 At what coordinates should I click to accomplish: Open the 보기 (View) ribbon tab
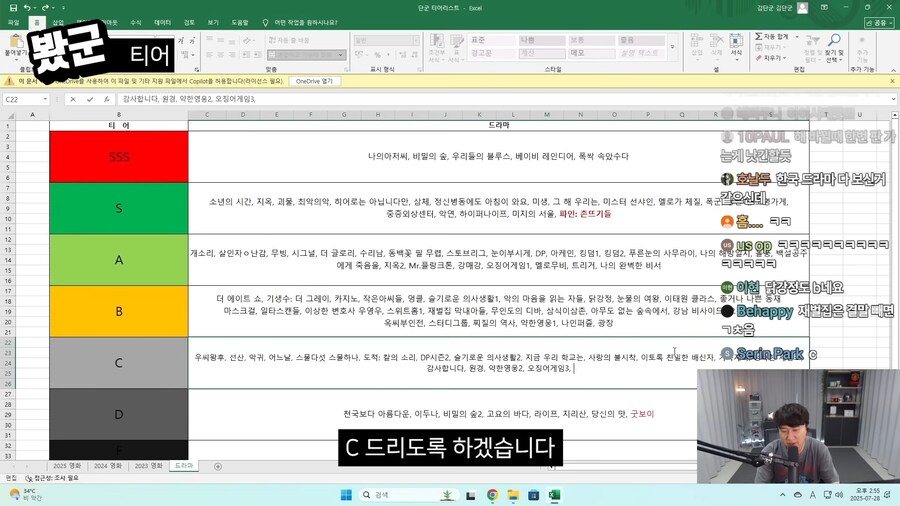pyautogui.click(x=214, y=22)
